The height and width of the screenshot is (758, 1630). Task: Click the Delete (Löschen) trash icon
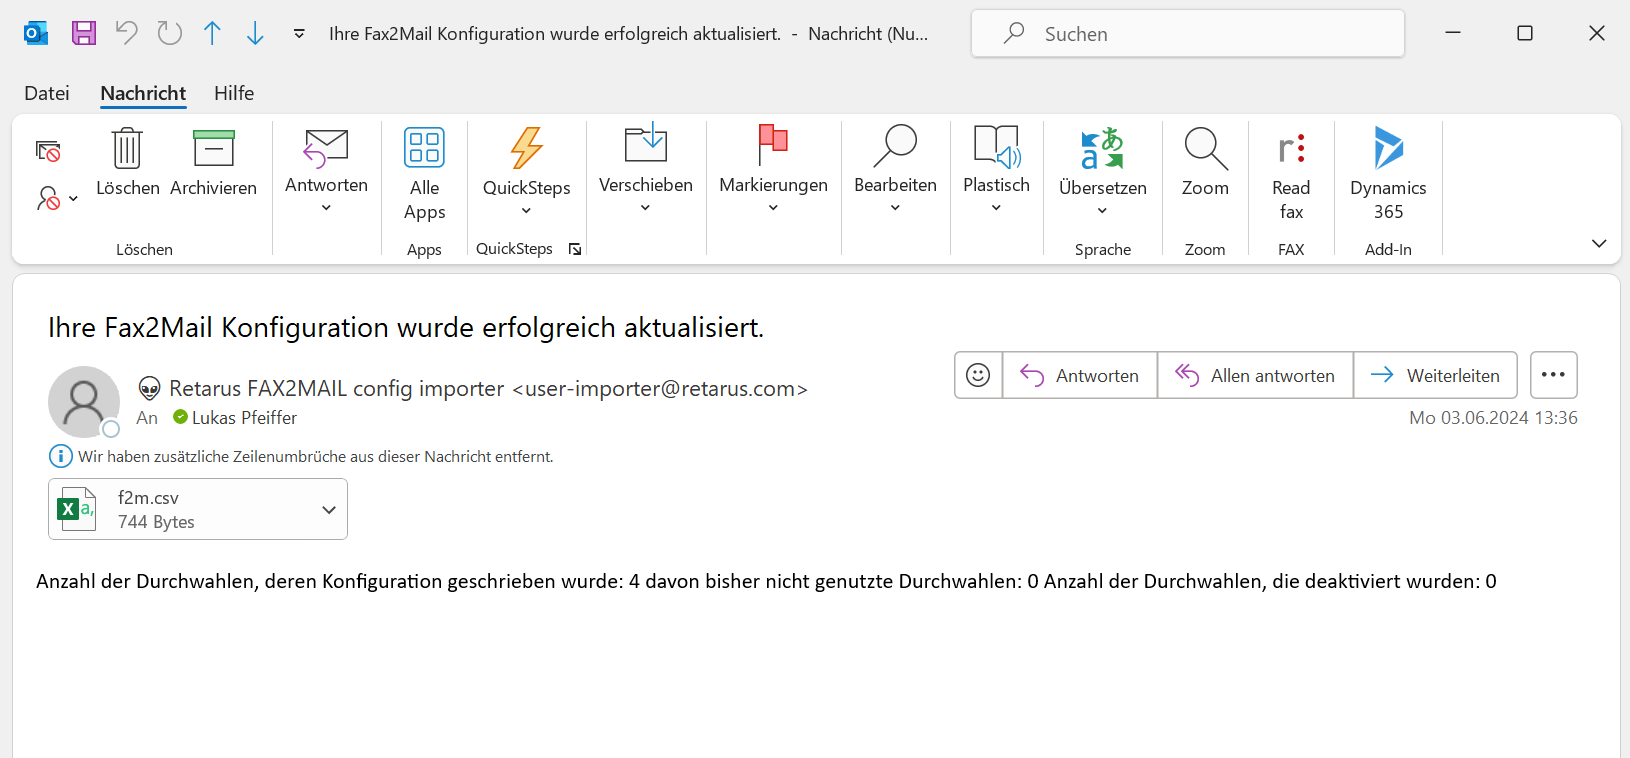[127, 149]
